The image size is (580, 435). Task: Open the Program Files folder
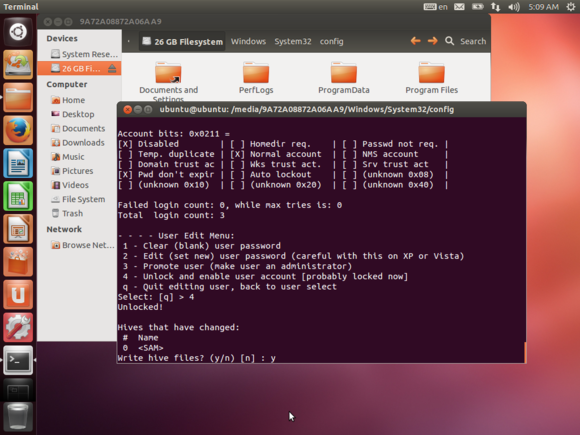[431, 78]
